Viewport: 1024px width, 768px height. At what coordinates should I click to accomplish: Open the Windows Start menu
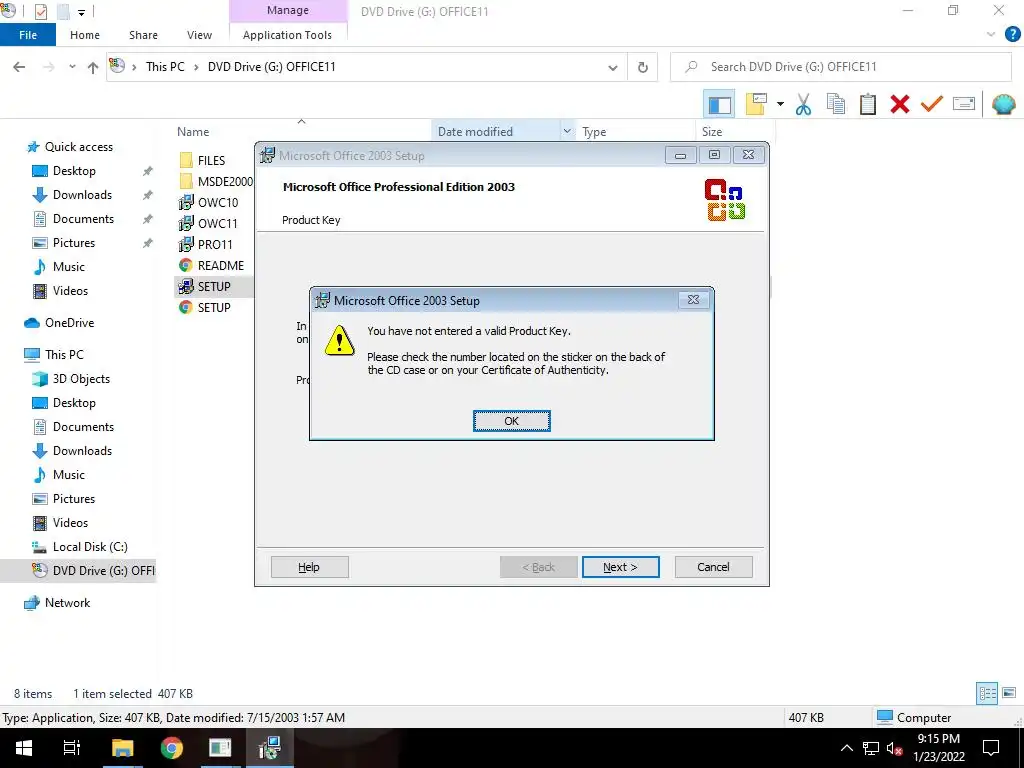[x=24, y=748]
